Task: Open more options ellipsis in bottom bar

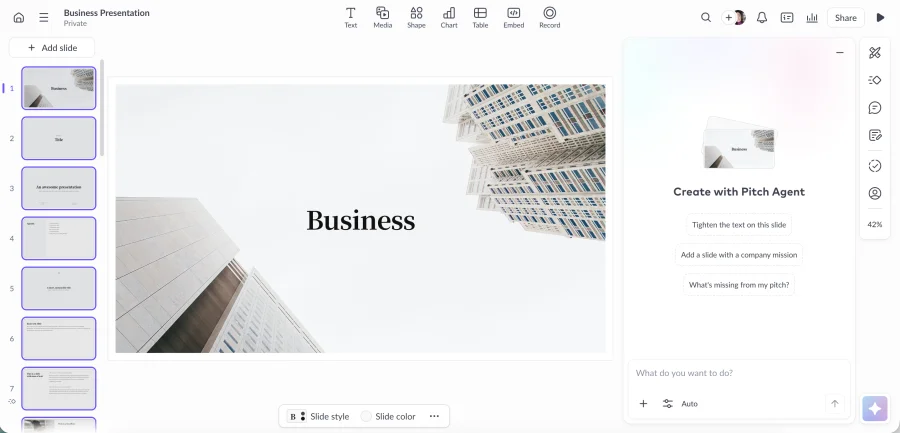Action: pyautogui.click(x=434, y=416)
